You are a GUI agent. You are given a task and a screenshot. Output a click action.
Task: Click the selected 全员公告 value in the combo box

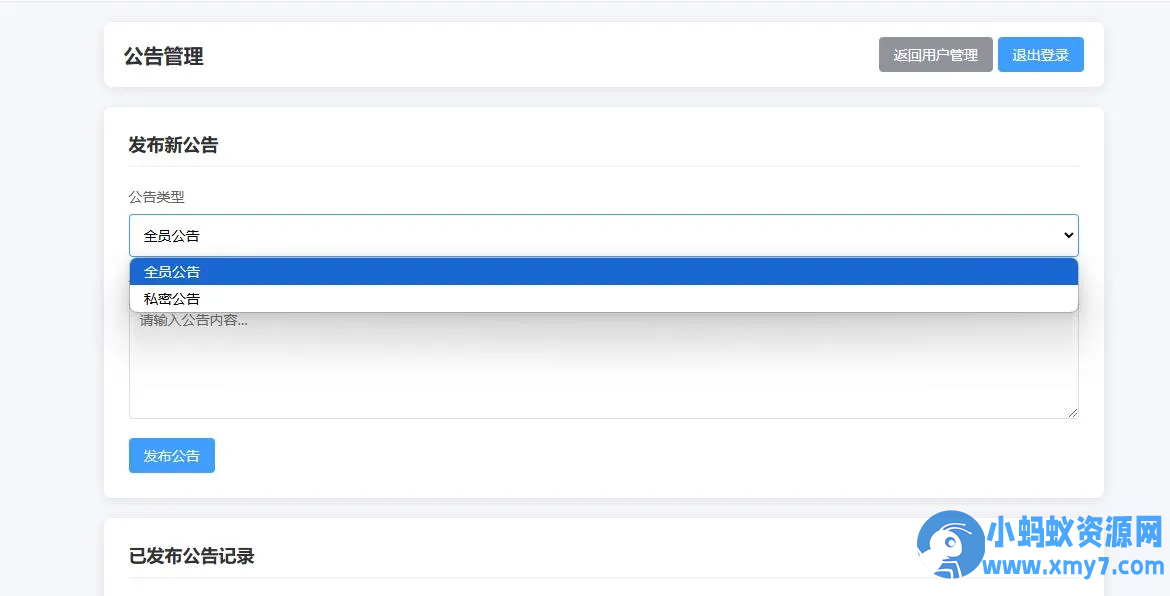click(x=172, y=236)
